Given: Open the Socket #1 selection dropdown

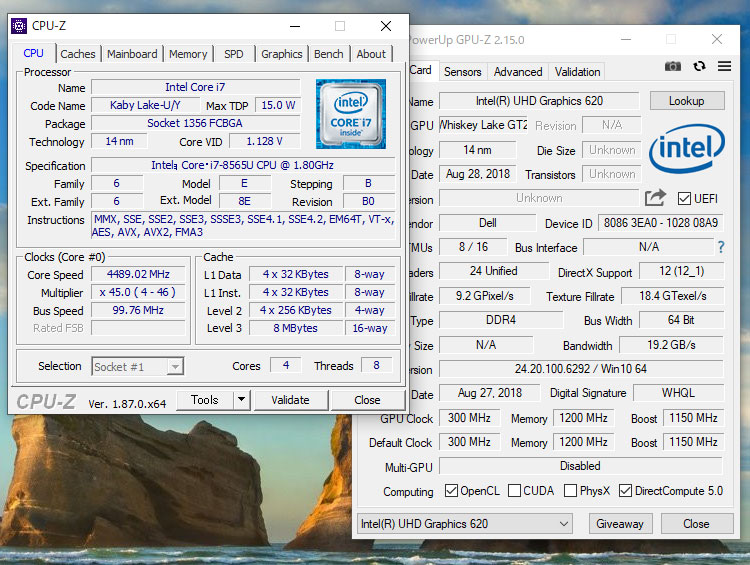Looking at the screenshot, I should (x=138, y=366).
